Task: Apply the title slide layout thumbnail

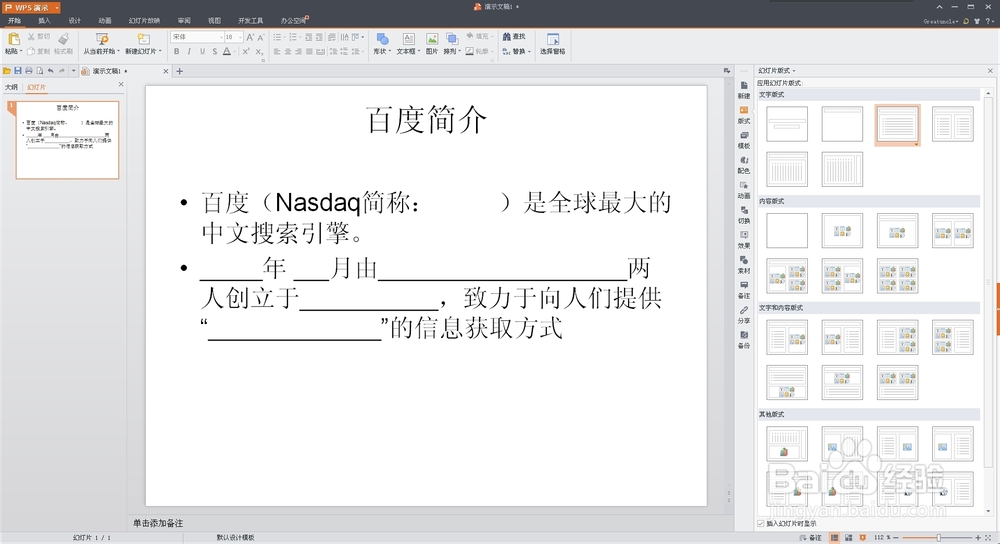Action: (787, 124)
